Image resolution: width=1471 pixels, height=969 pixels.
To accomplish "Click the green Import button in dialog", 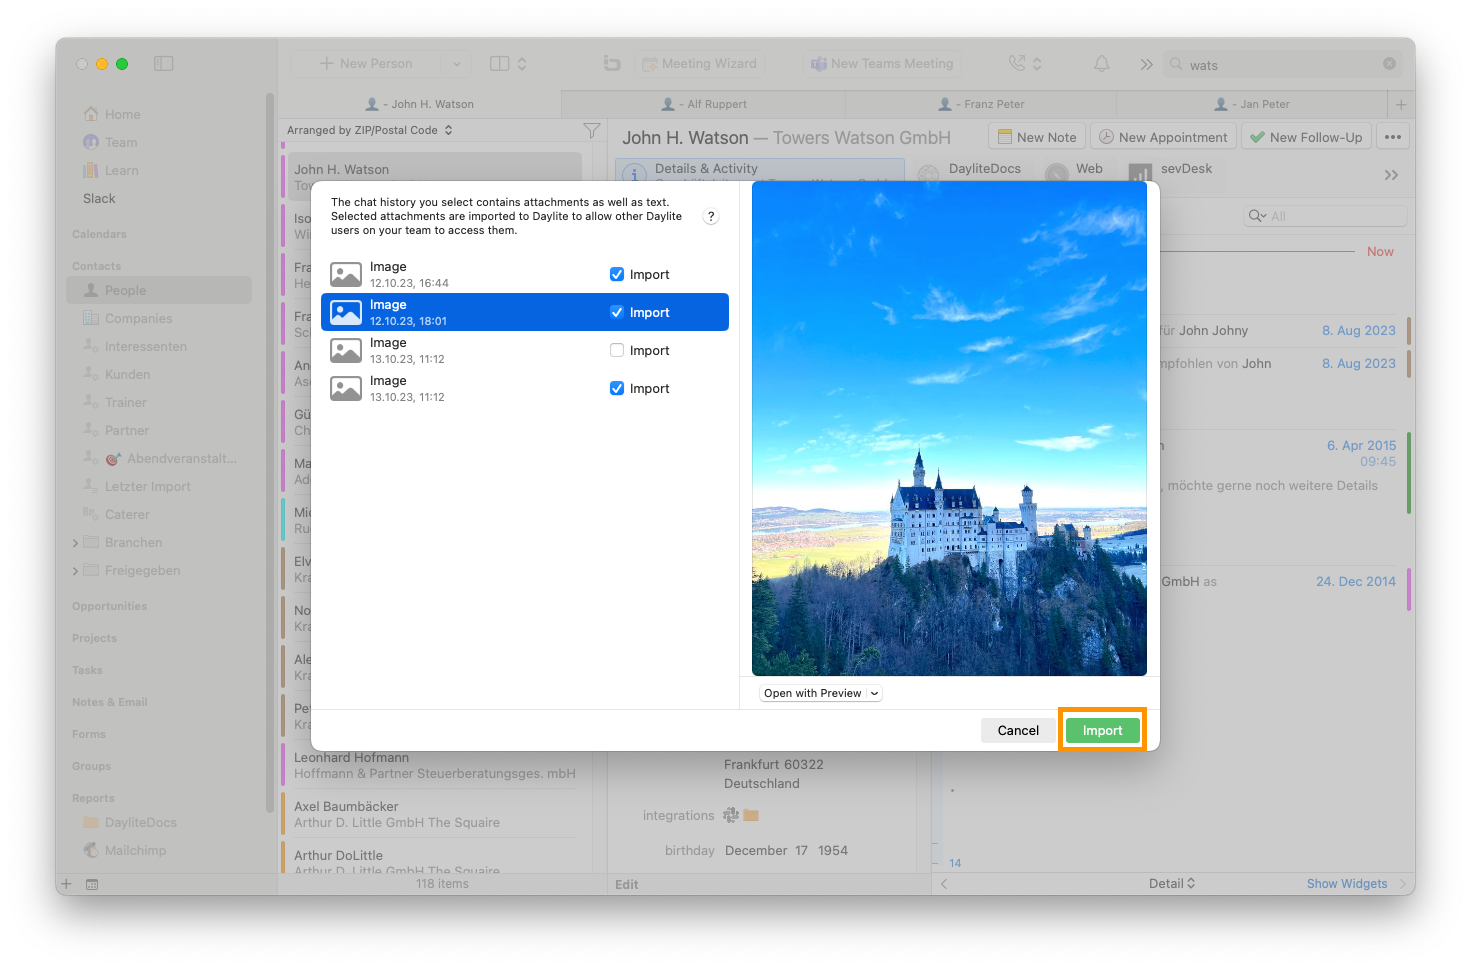I will point(1102,731).
